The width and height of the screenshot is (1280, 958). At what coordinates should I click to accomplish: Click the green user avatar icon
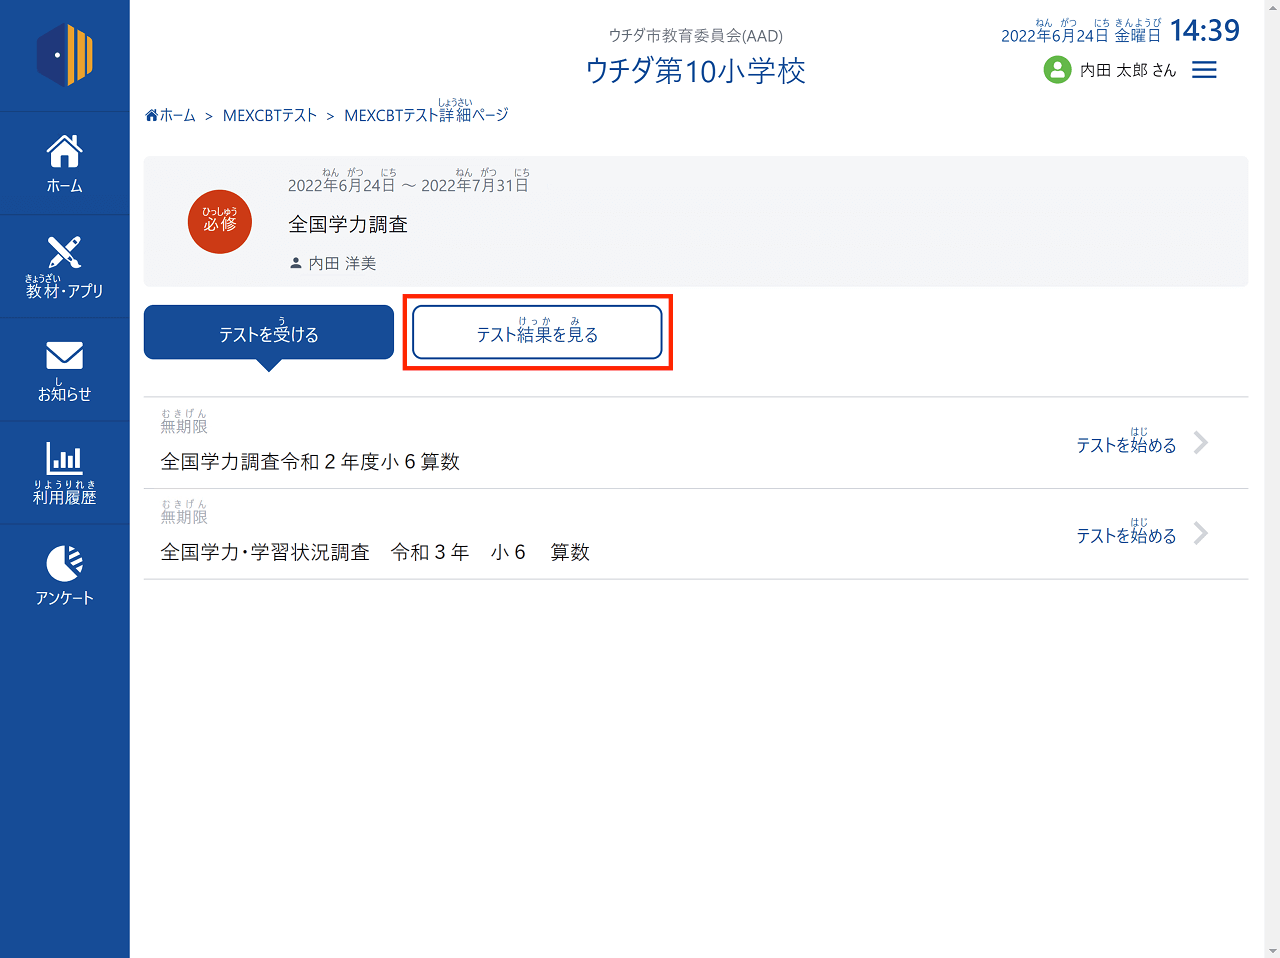(1057, 70)
